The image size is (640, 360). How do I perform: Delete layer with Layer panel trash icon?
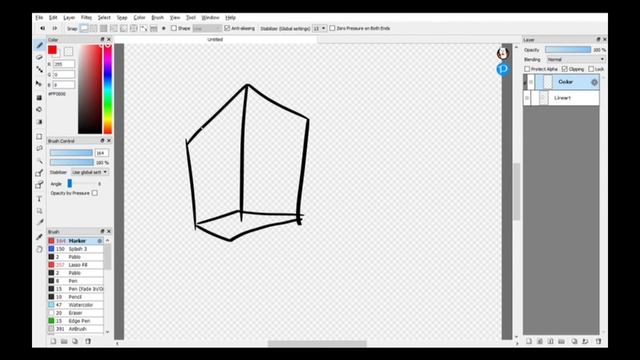coord(598,341)
